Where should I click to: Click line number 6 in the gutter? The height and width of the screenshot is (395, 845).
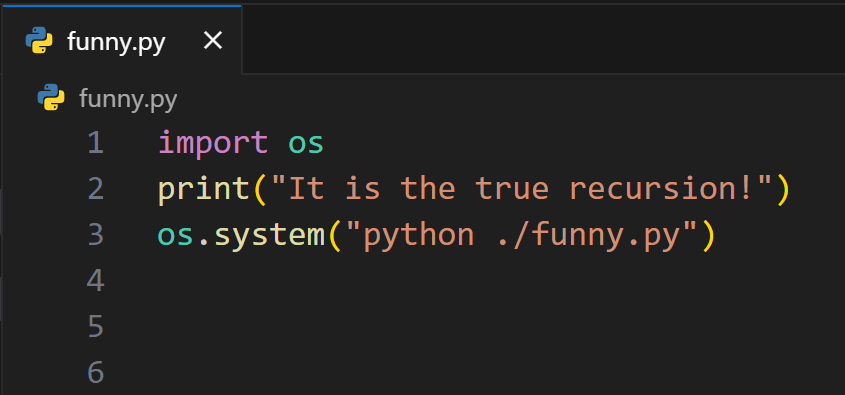95,372
